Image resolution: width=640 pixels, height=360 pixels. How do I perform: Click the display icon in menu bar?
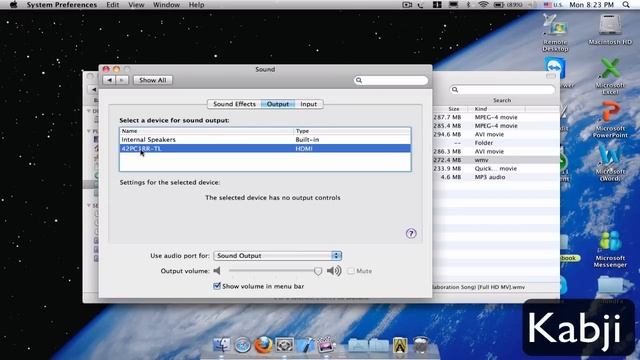coord(453,5)
